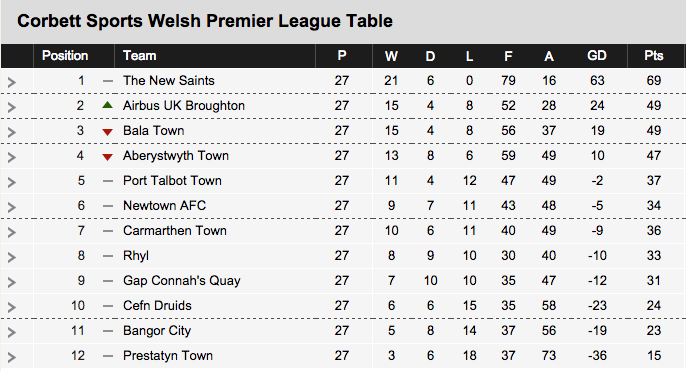The width and height of the screenshot is (686, 371).
Task: Click the no-change dash beside Rhyl
Action: pyautogui.click(x=108, y=256)
